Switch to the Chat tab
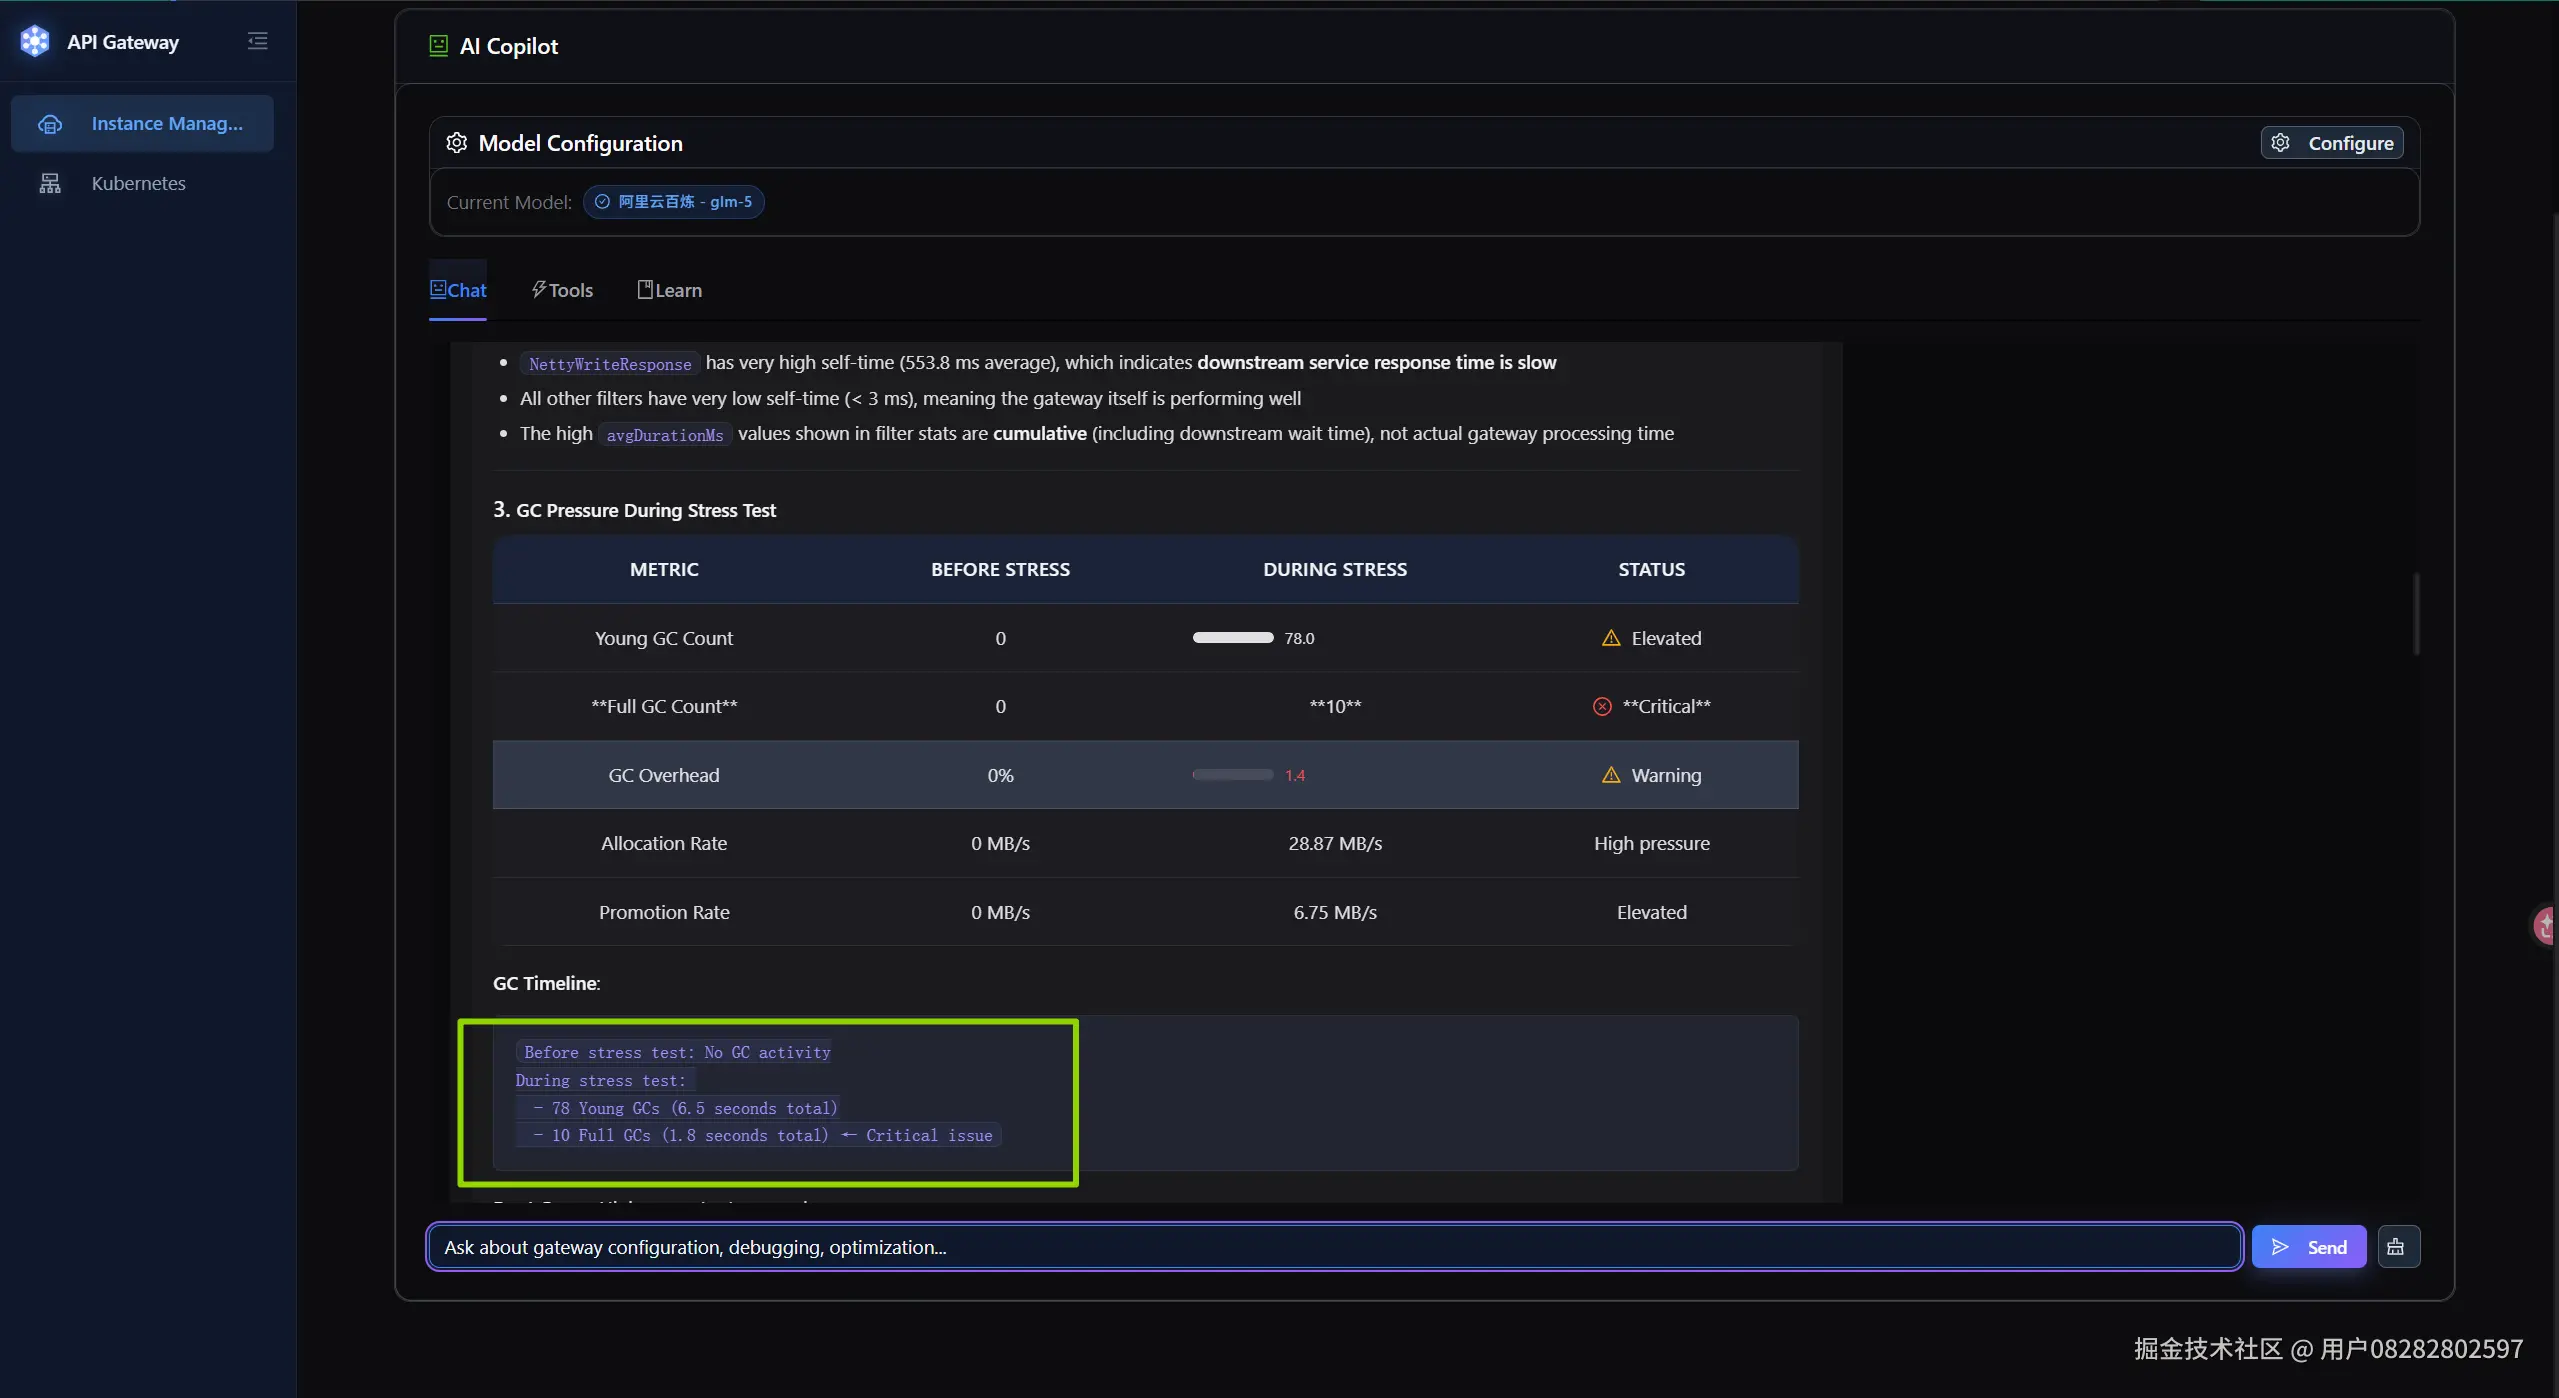The image size is (2559, 1398). point(458,290)
